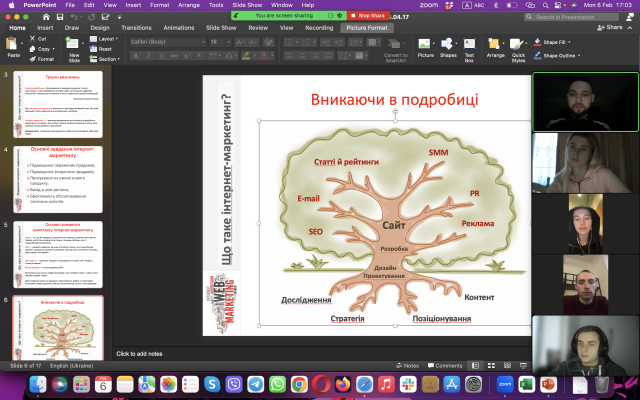Click the Arrange icon
640x400 pixels.
[x=496, y=44]
